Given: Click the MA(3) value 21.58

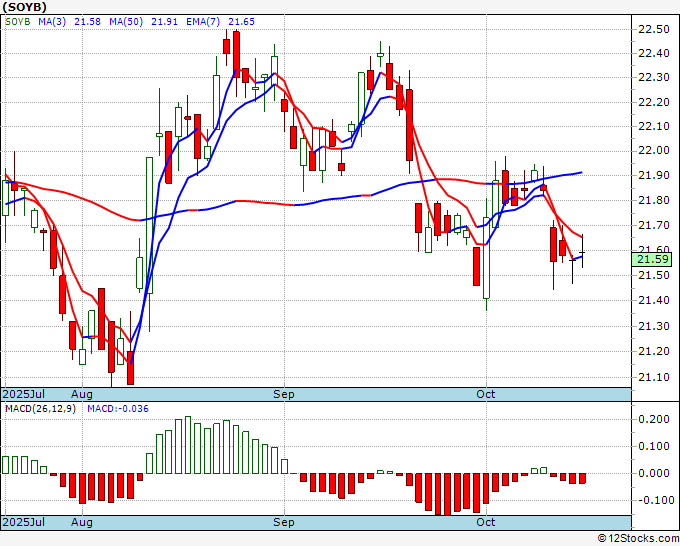Looking at the screenshot, I should 87,22.
